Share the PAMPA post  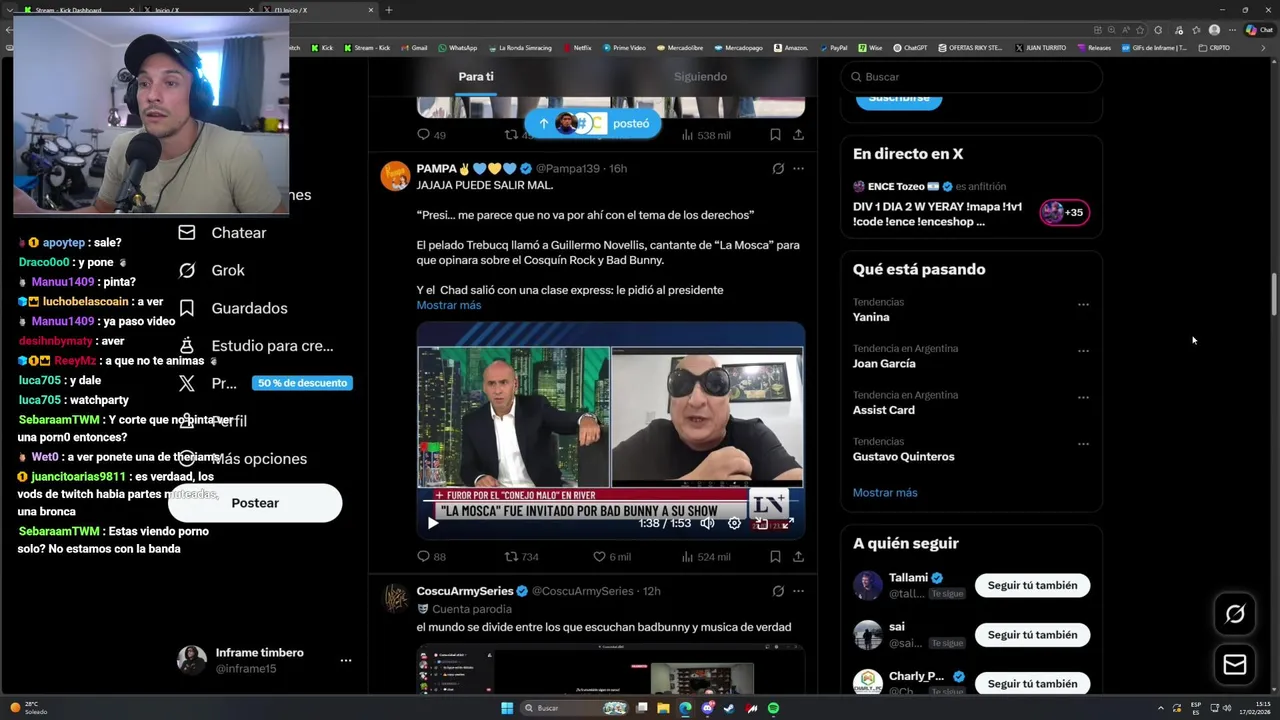point(798,557)
